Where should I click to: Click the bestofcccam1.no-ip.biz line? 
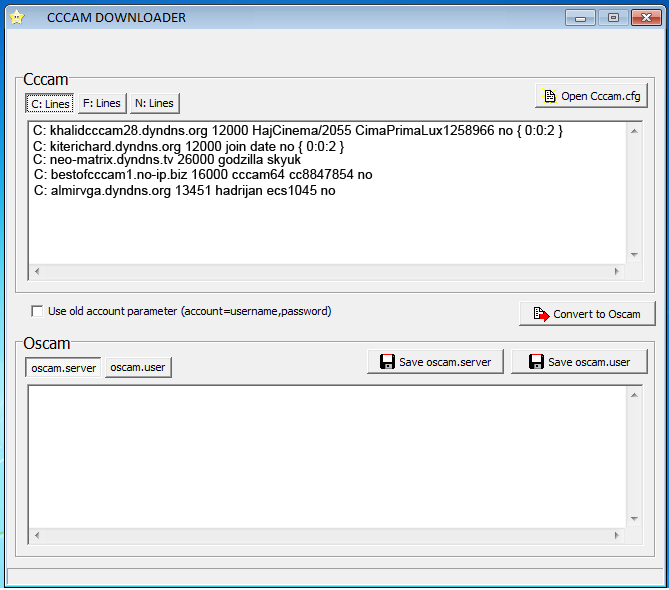click(x=203, y=174)
